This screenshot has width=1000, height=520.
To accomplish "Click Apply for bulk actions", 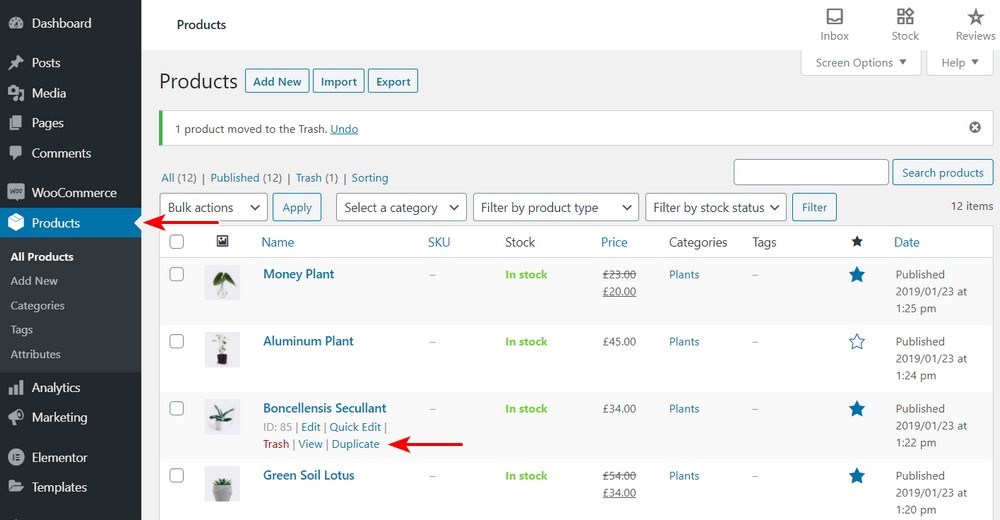I will [x=297, y=207].
